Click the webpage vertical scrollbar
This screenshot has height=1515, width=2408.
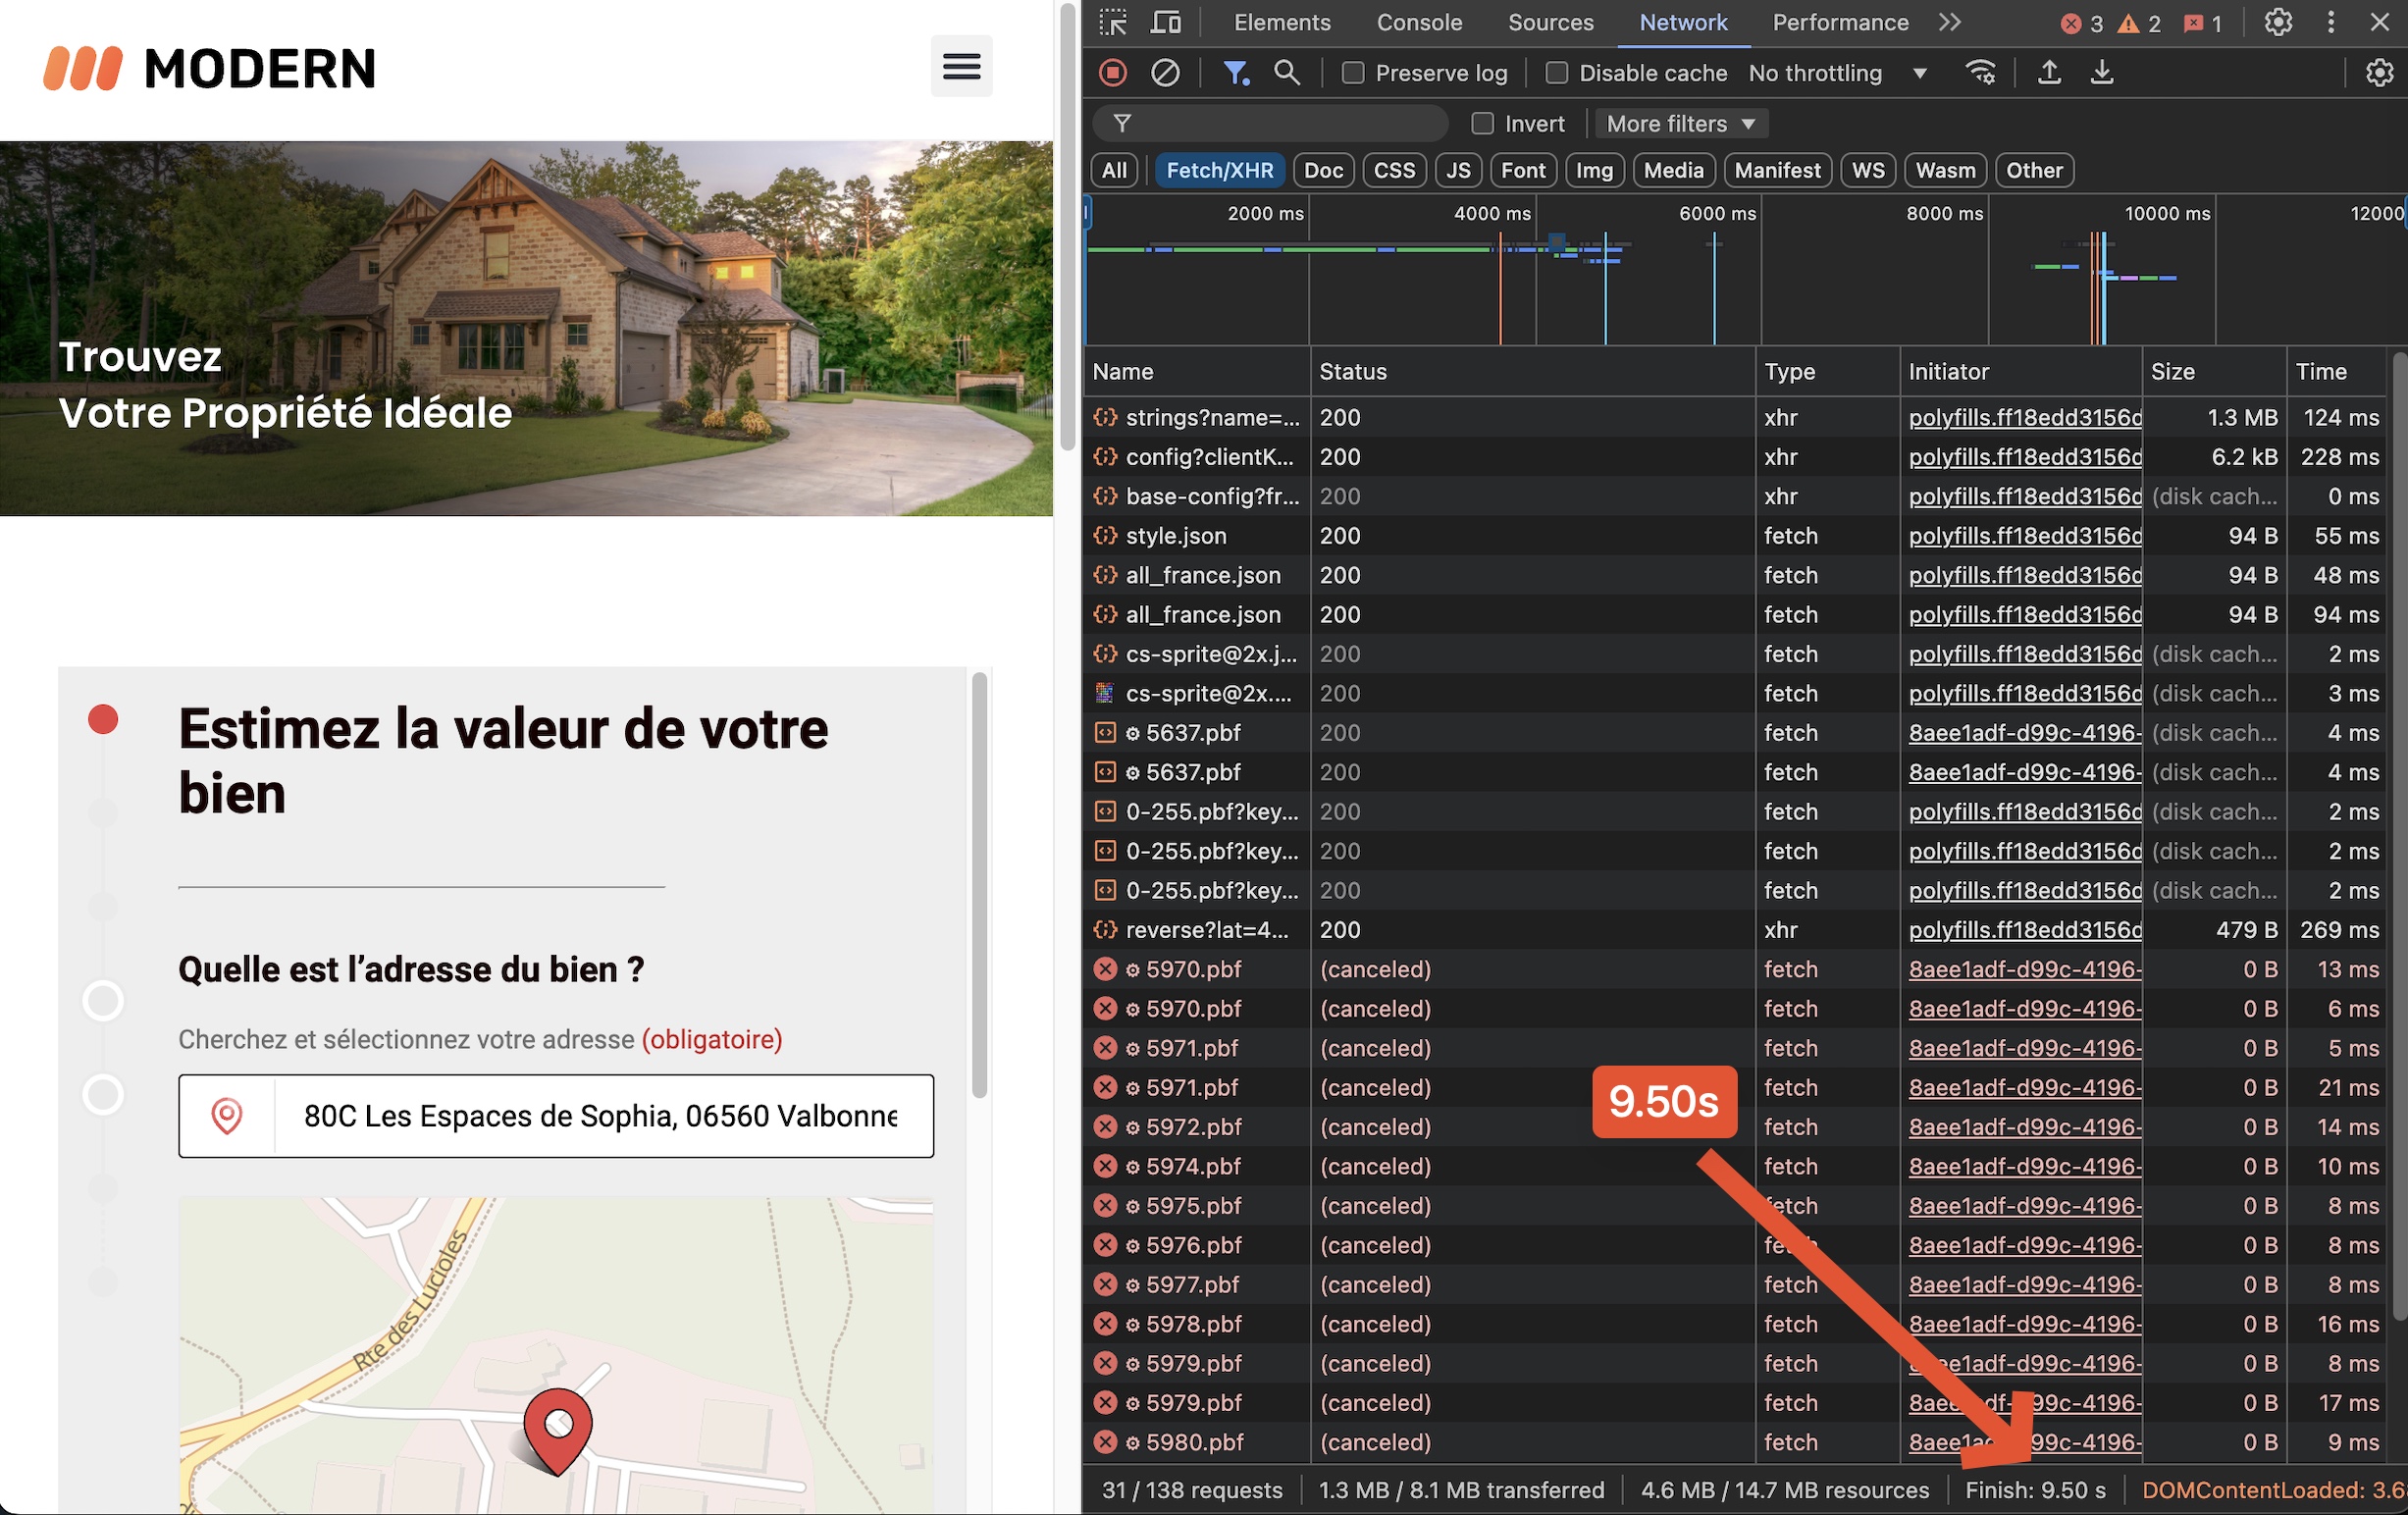pos(1067,225)
